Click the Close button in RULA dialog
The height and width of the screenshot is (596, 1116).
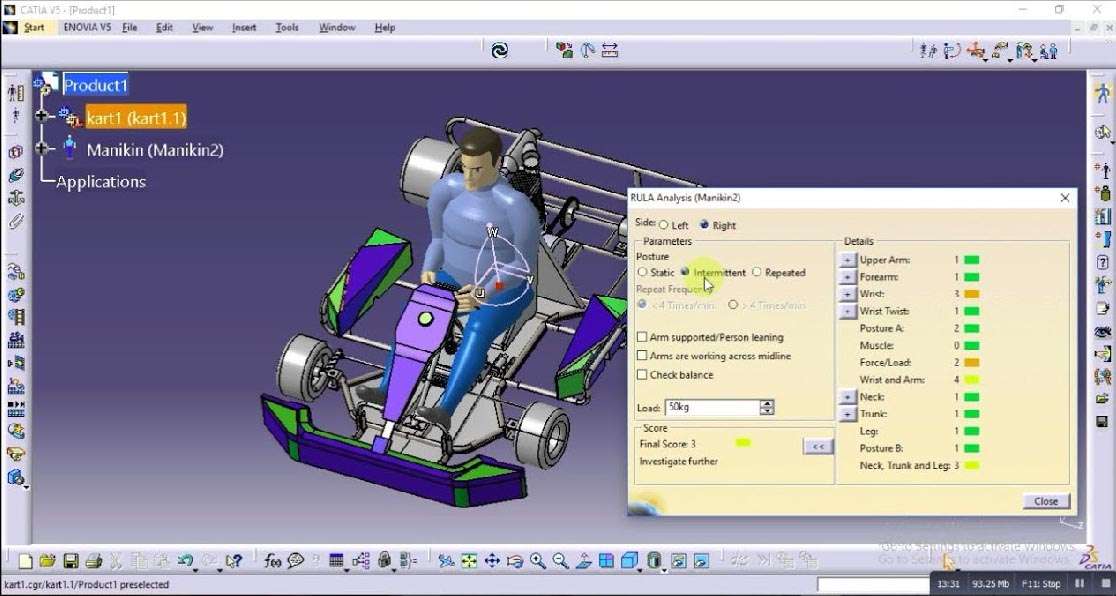tap(1046, 501)
